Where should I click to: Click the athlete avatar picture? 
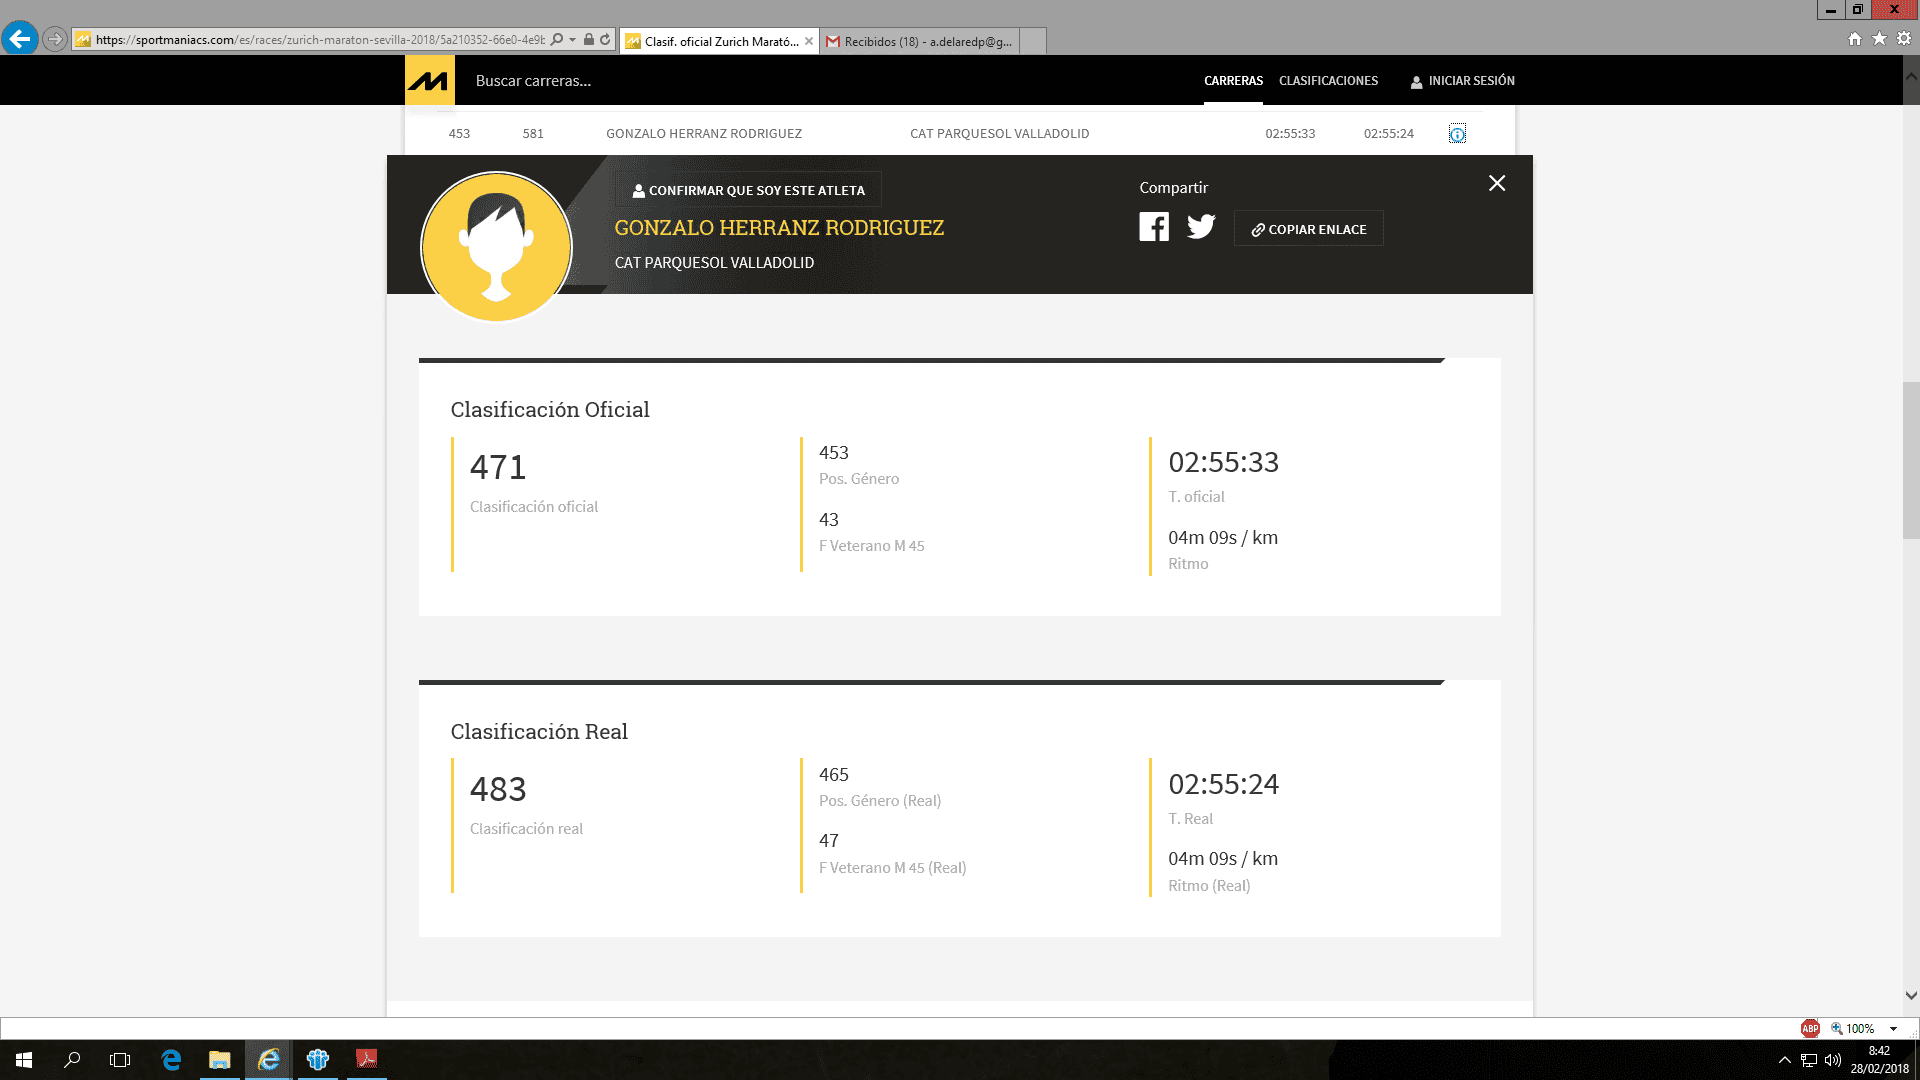(x=496, y=247)
